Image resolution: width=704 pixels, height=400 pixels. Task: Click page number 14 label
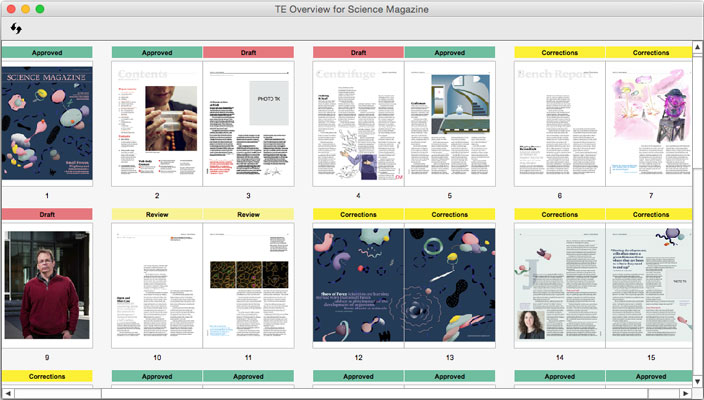559,357
